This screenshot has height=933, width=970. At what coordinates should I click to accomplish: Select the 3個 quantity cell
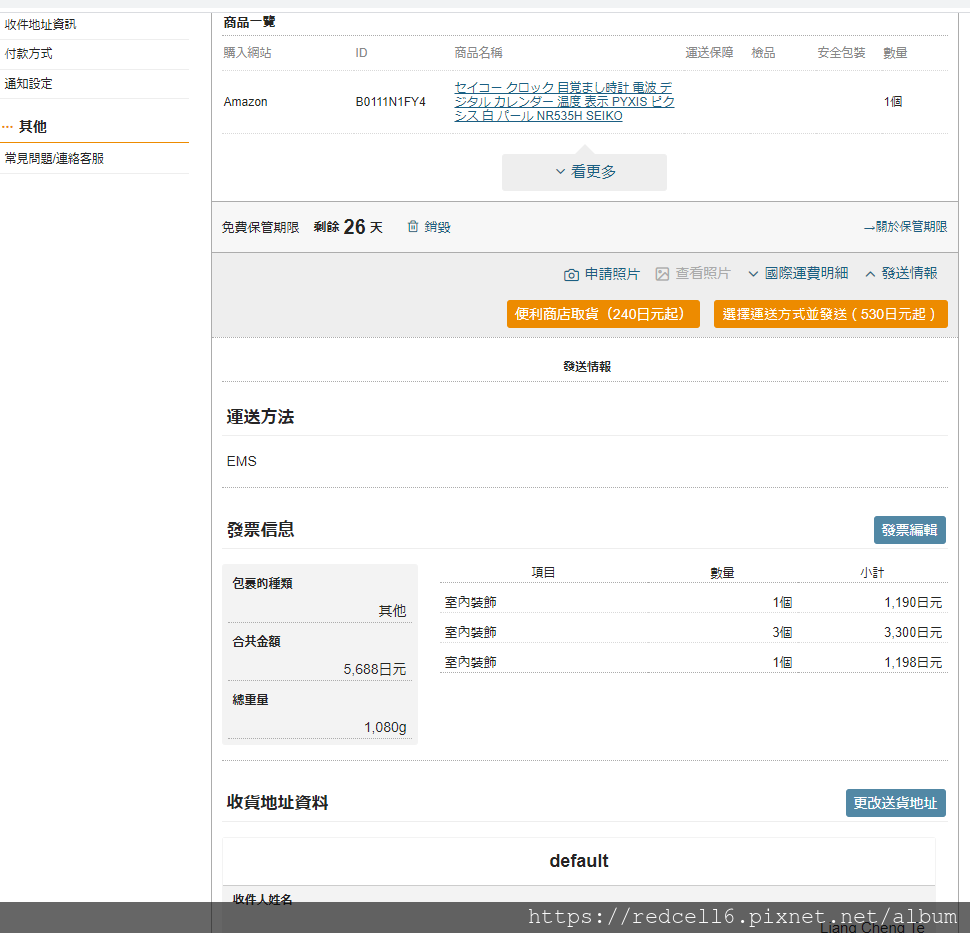click(782, 632)
